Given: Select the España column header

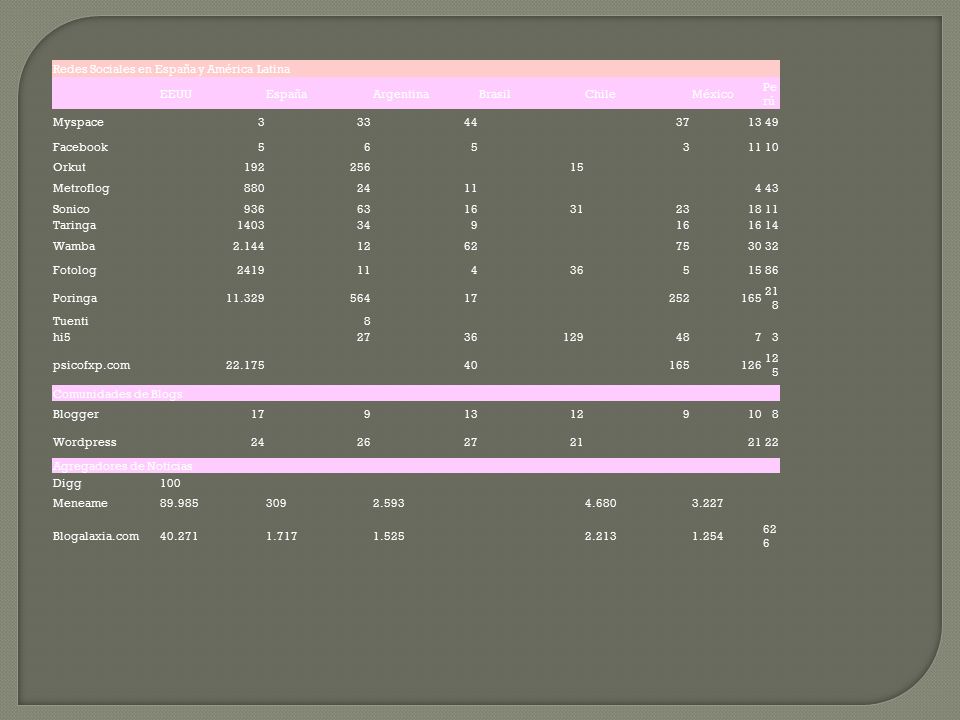Looking at the screenshot, I should click(287, 94).
